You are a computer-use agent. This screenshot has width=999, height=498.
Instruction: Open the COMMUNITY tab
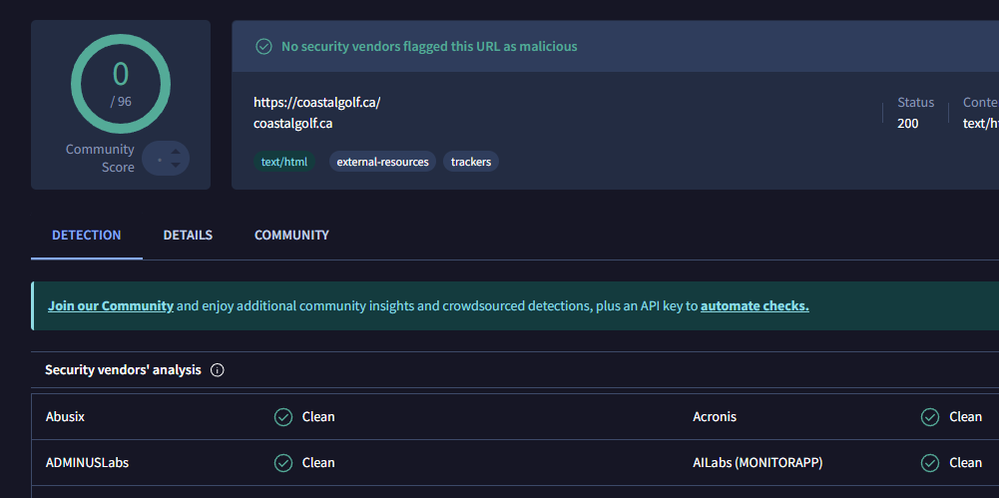coord(291,235)
